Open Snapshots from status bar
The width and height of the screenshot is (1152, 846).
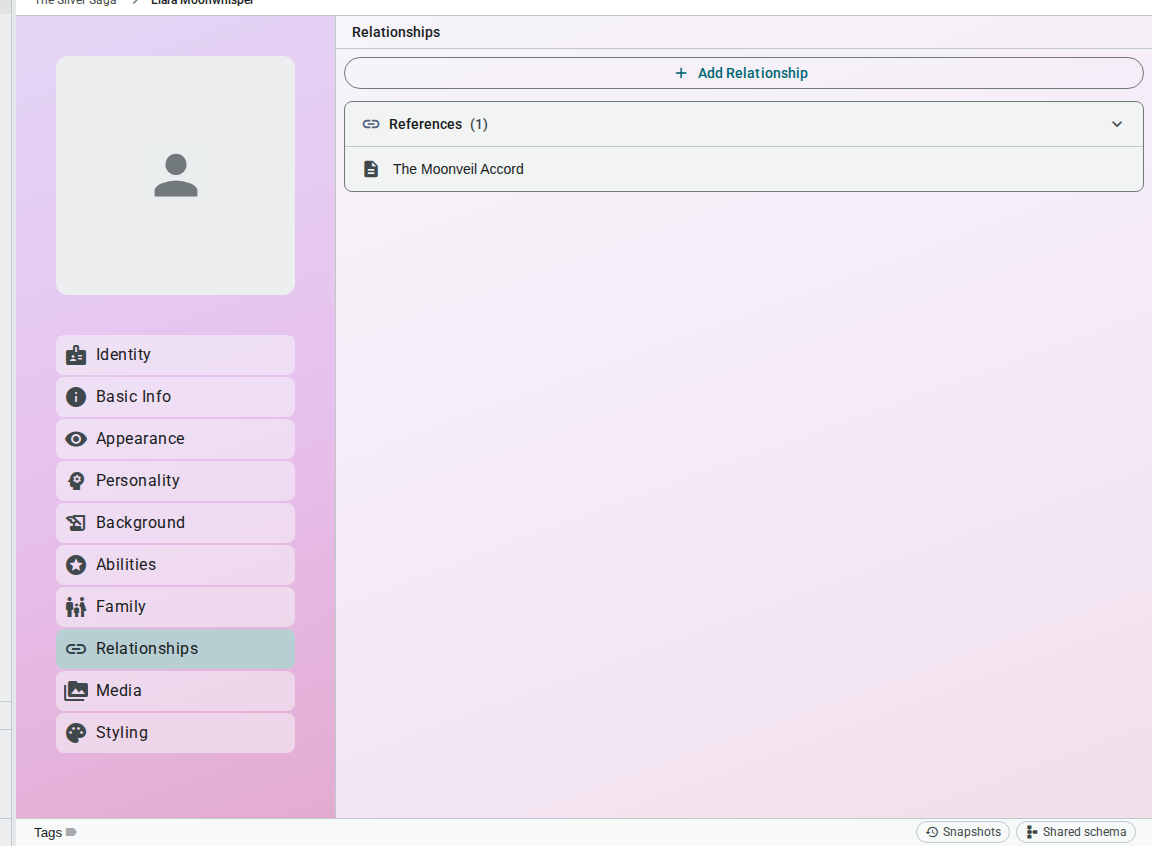(x=963, y=832)
